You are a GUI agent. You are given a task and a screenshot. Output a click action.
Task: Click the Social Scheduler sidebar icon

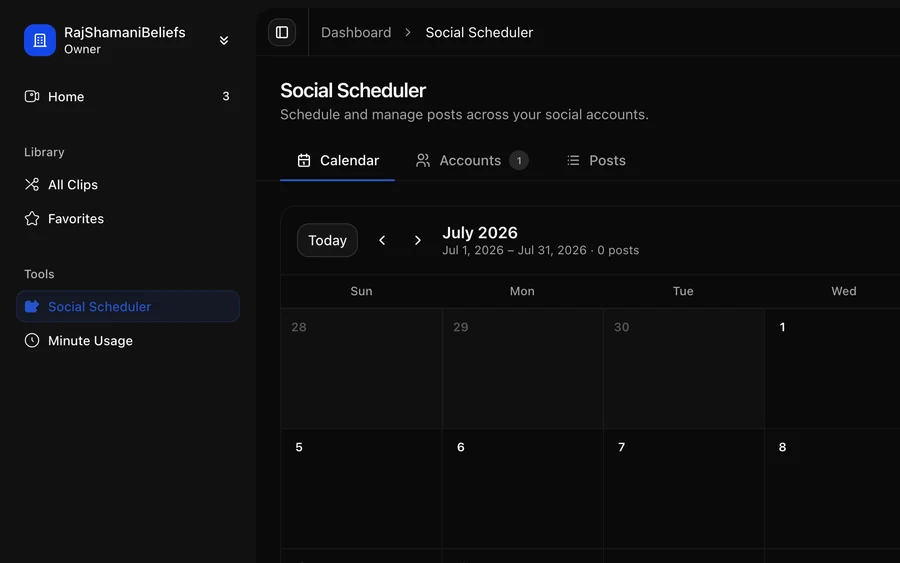point(32,306)
